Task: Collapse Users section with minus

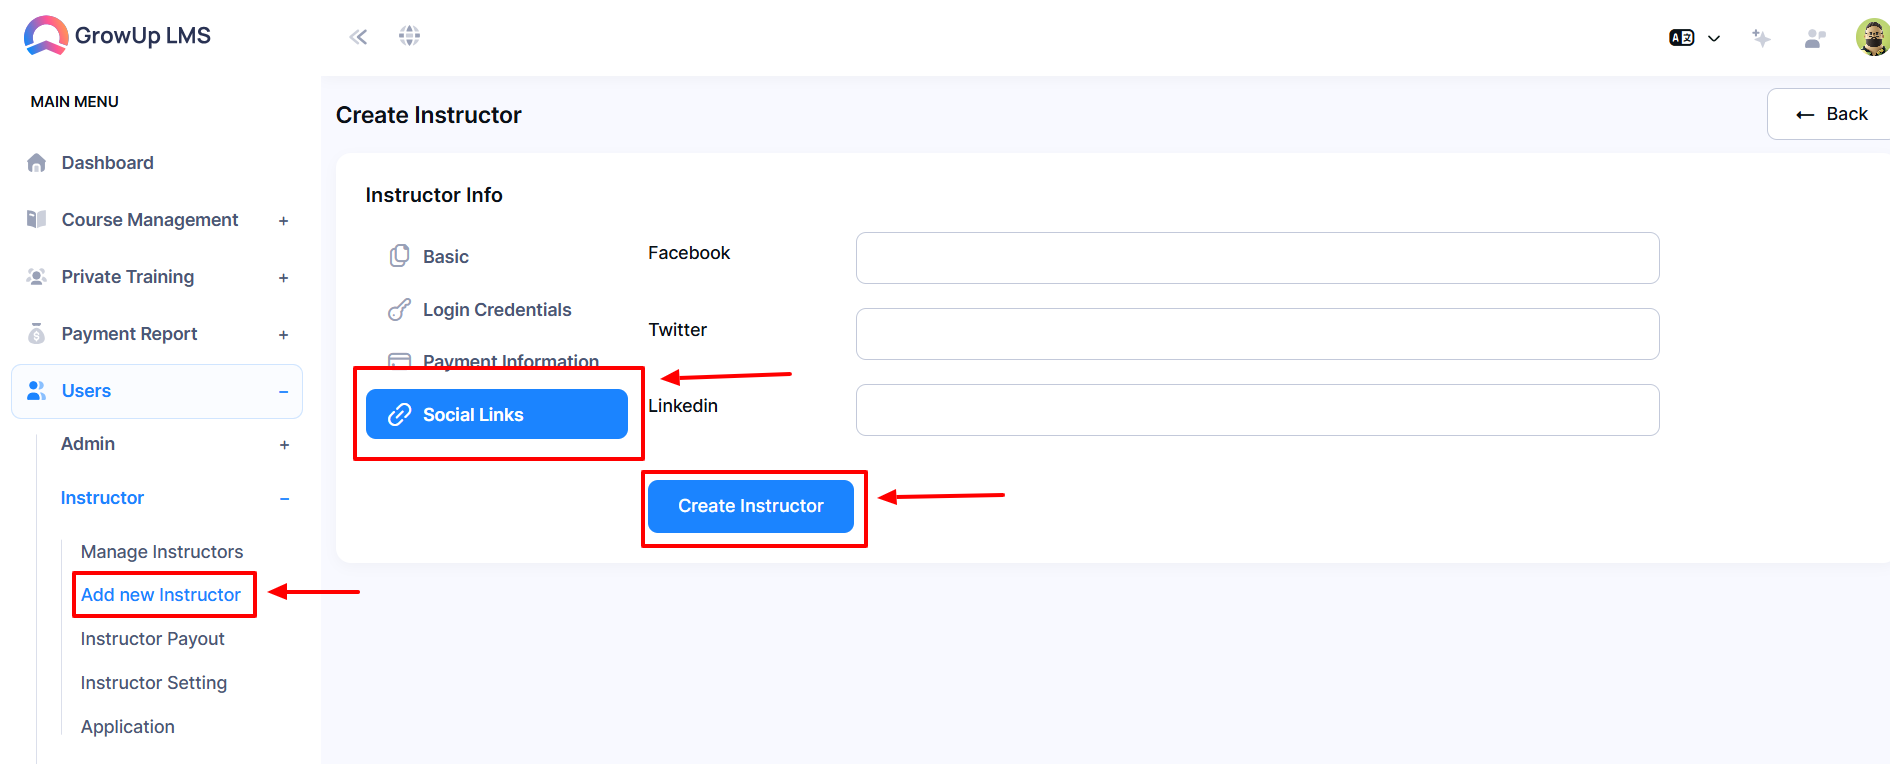Action: 284,392
